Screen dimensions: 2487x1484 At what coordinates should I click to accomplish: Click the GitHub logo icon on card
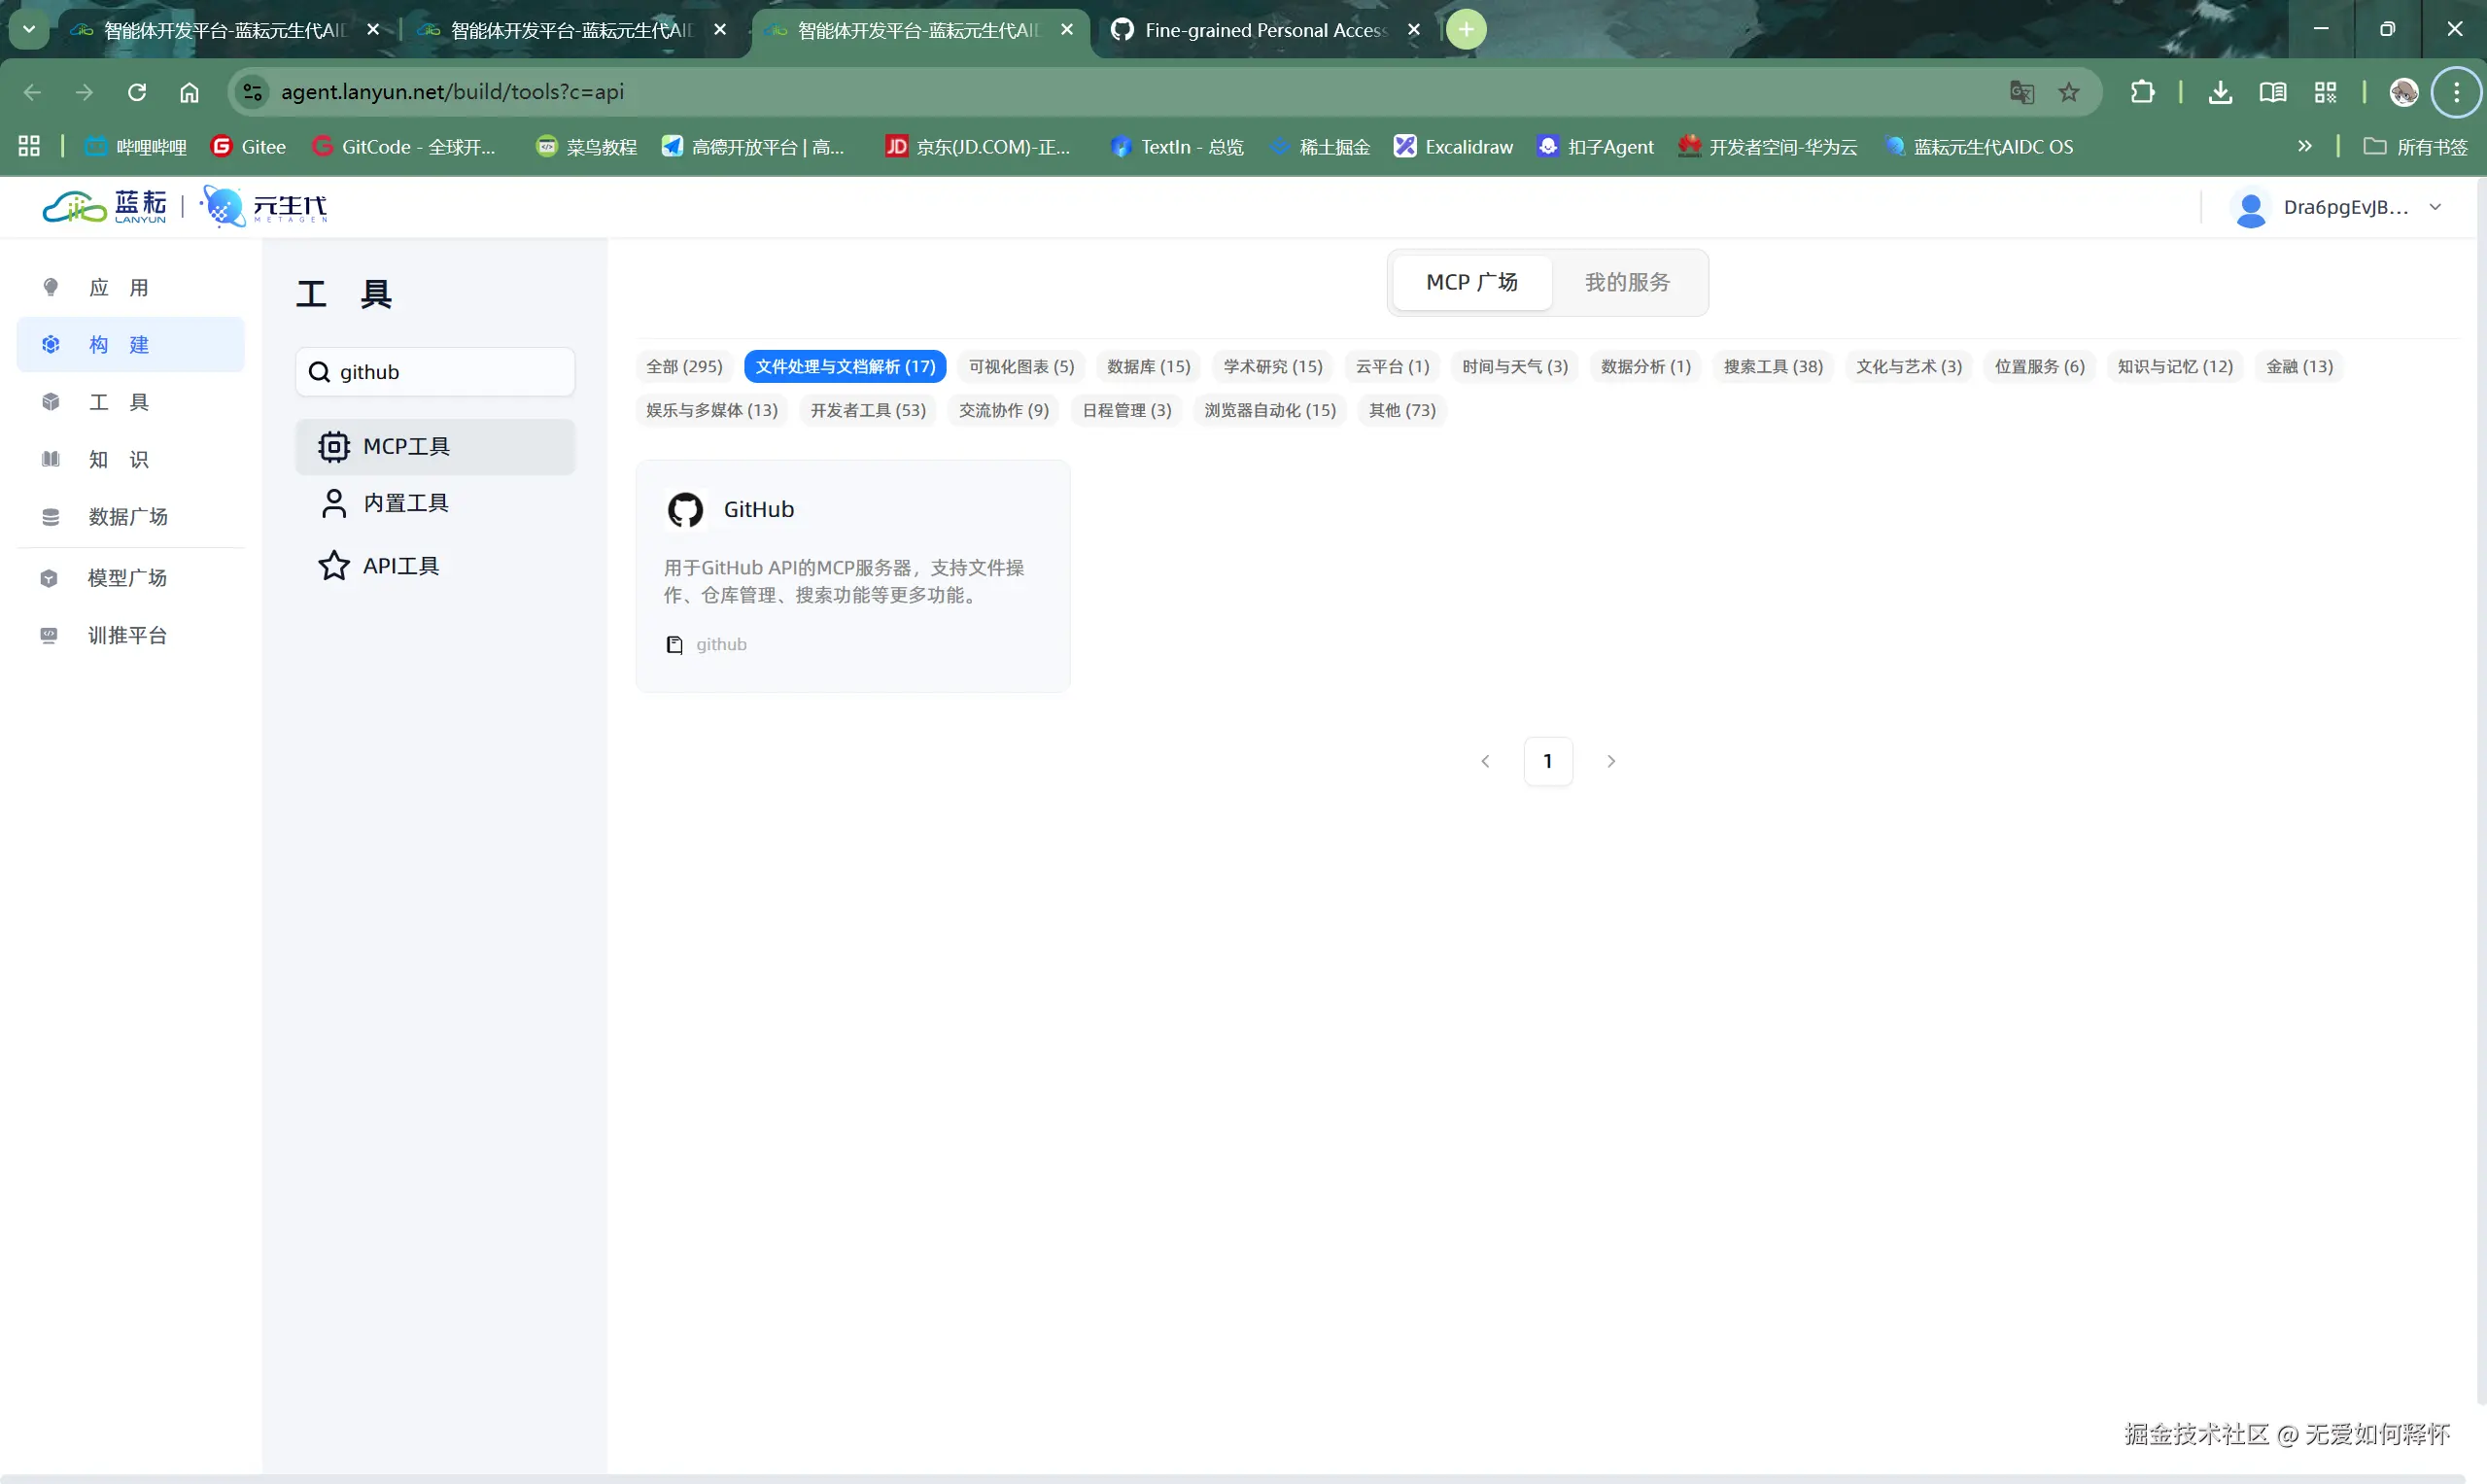click(x=685, y=510)
